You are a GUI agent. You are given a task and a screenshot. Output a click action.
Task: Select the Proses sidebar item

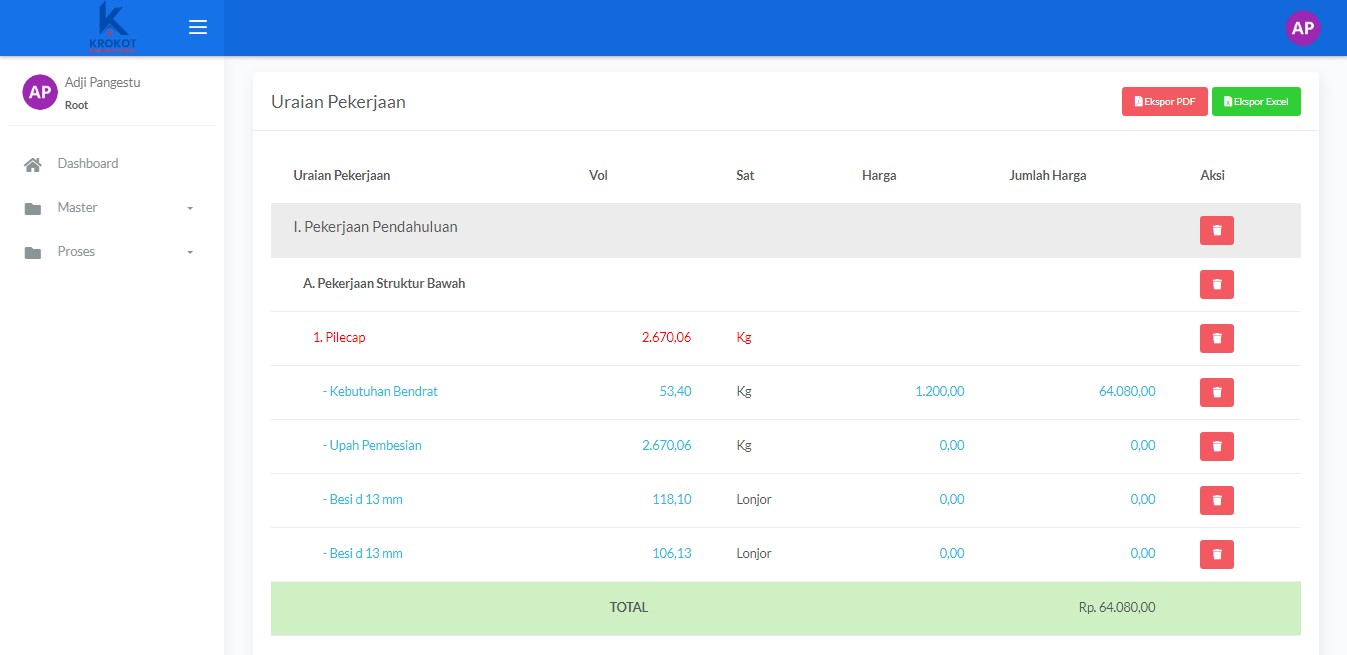tap(76, 251)
